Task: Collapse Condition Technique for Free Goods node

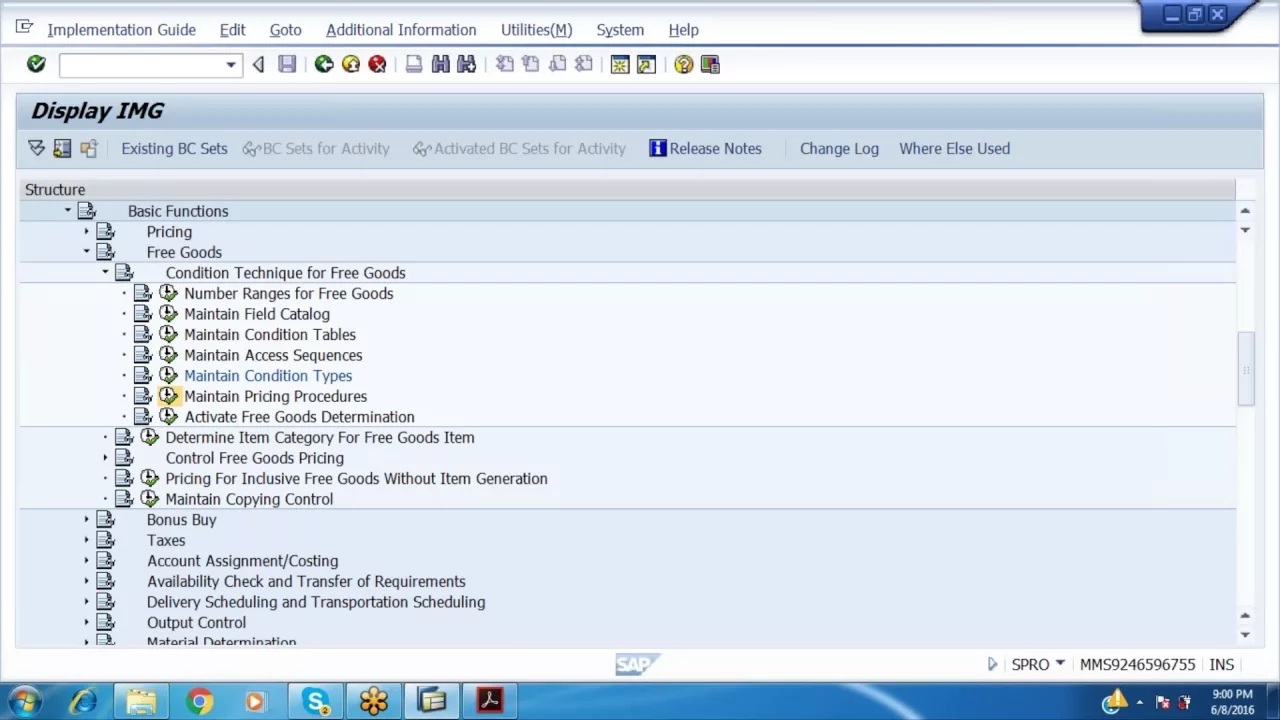Action: [105, 272]
